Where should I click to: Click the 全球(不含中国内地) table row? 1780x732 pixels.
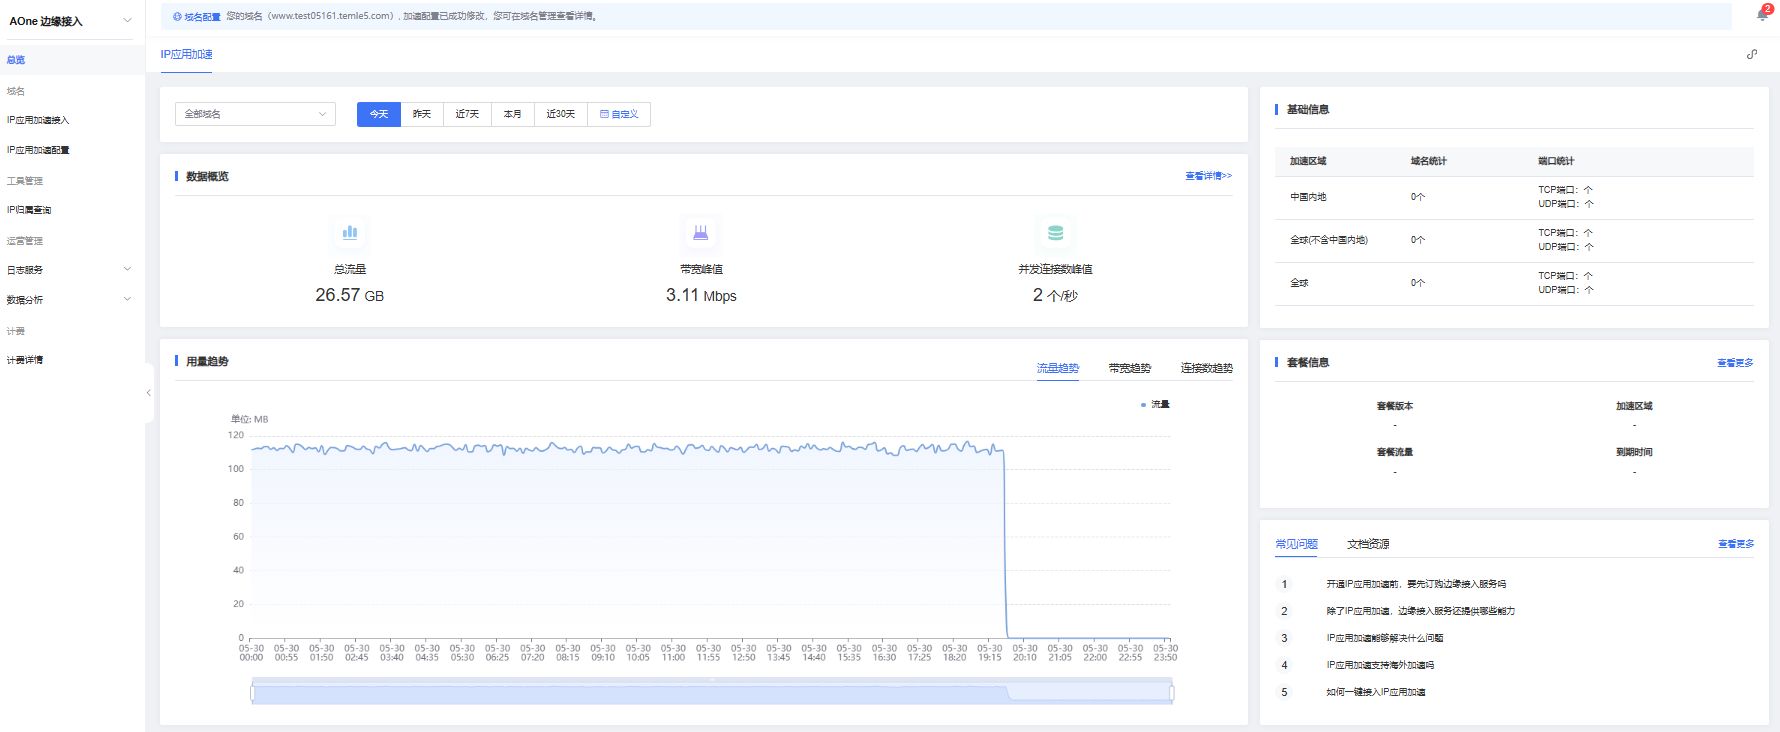[1514, 240]
